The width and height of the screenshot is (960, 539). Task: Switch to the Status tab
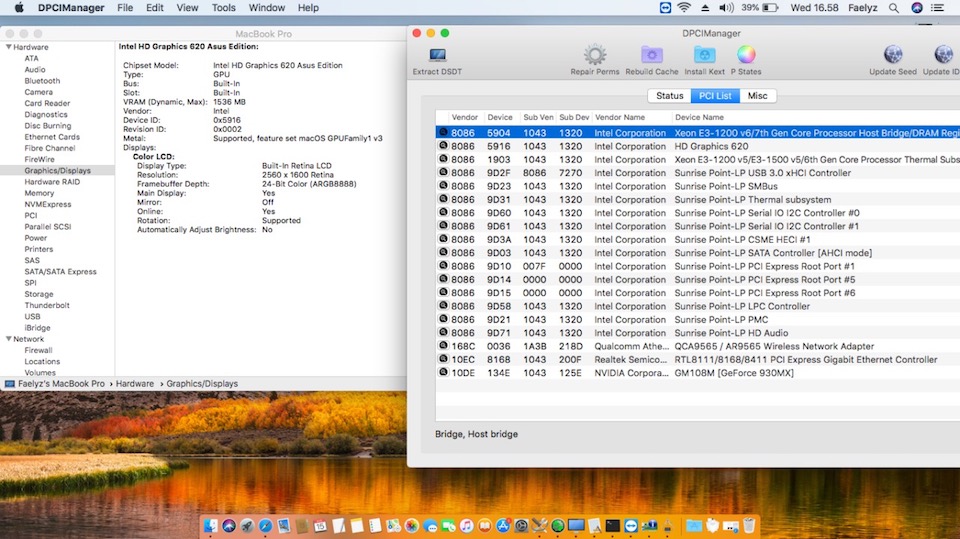pos(669,96)
